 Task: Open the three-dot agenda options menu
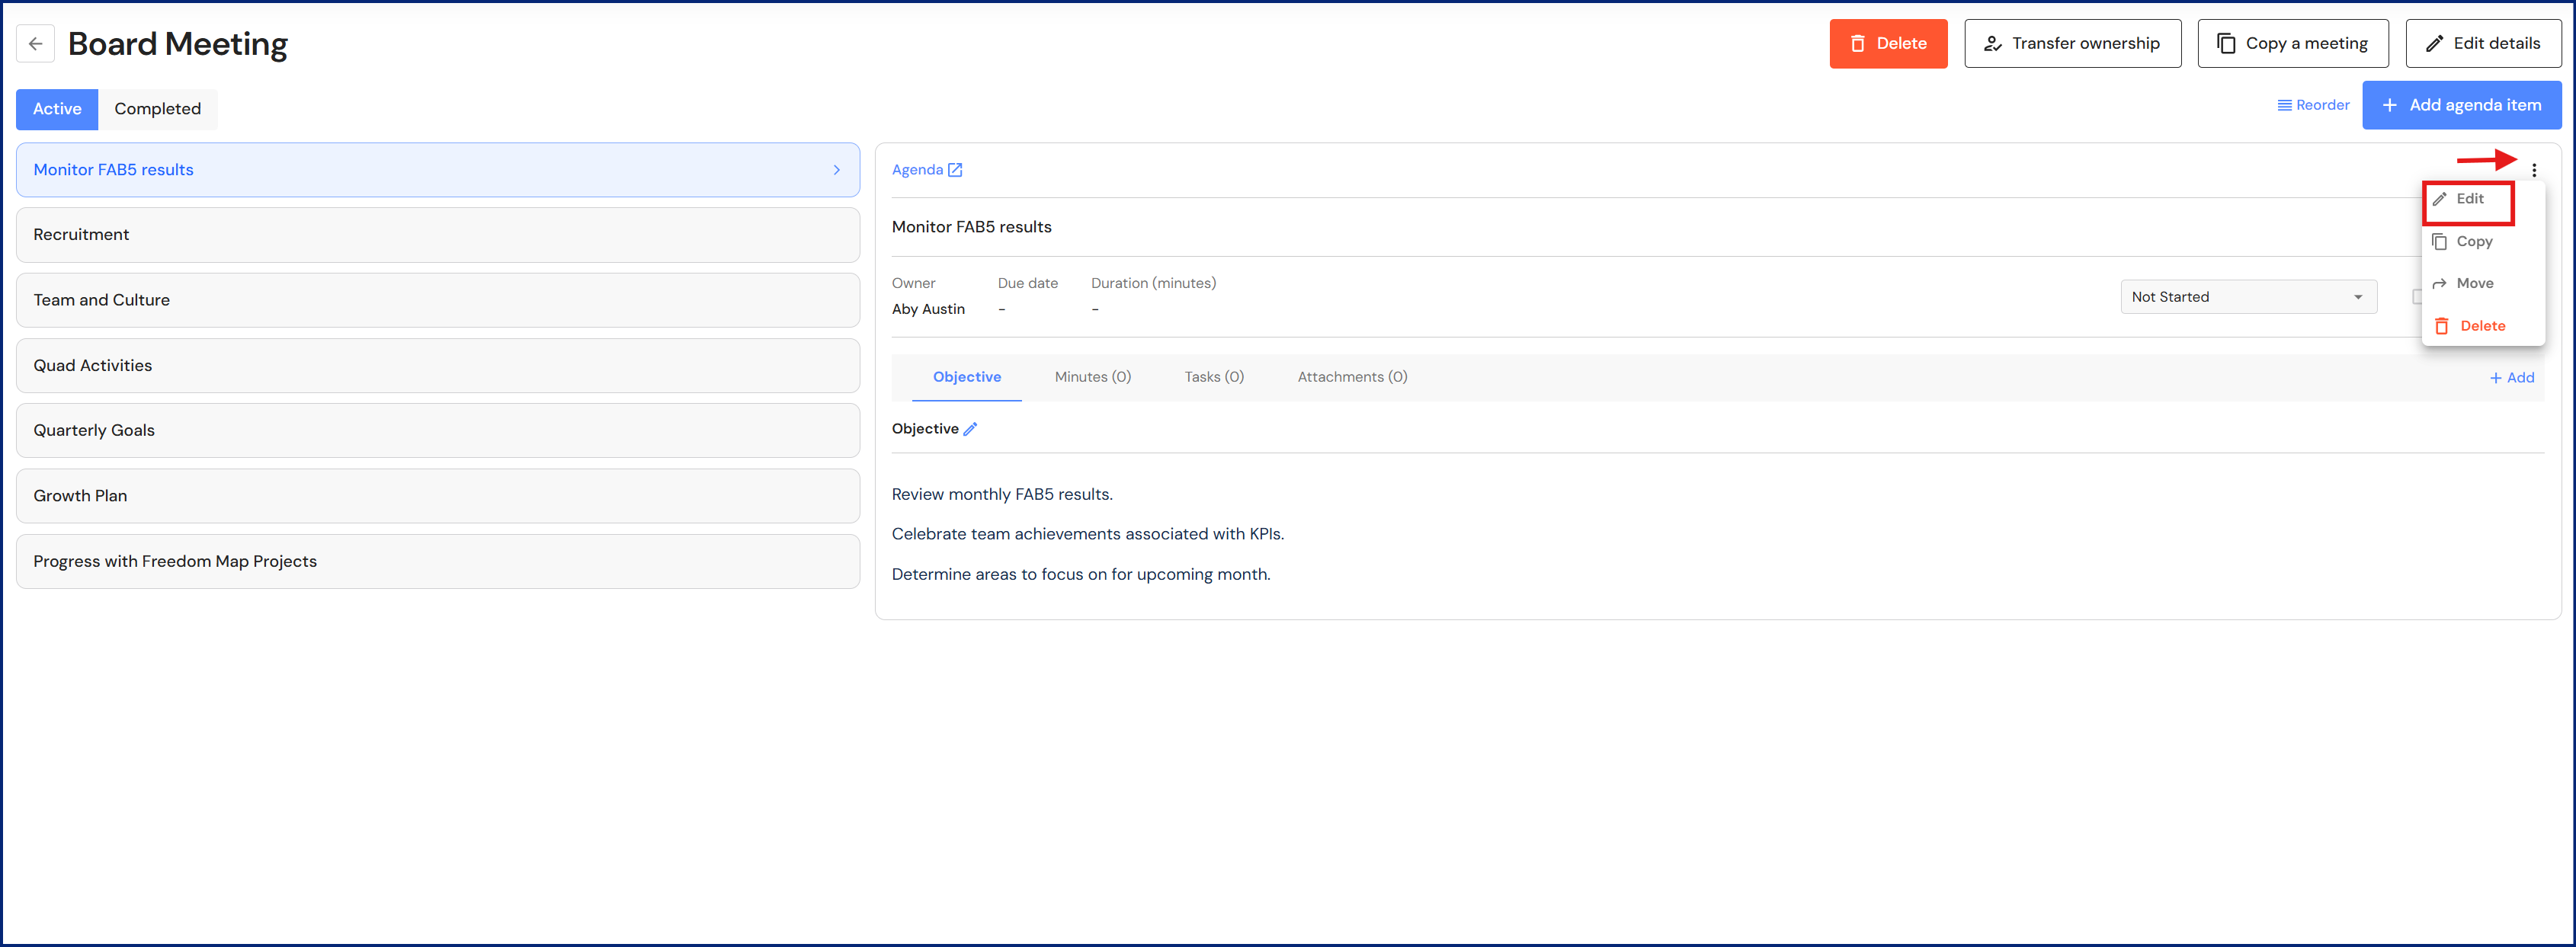coord(2533,170)
